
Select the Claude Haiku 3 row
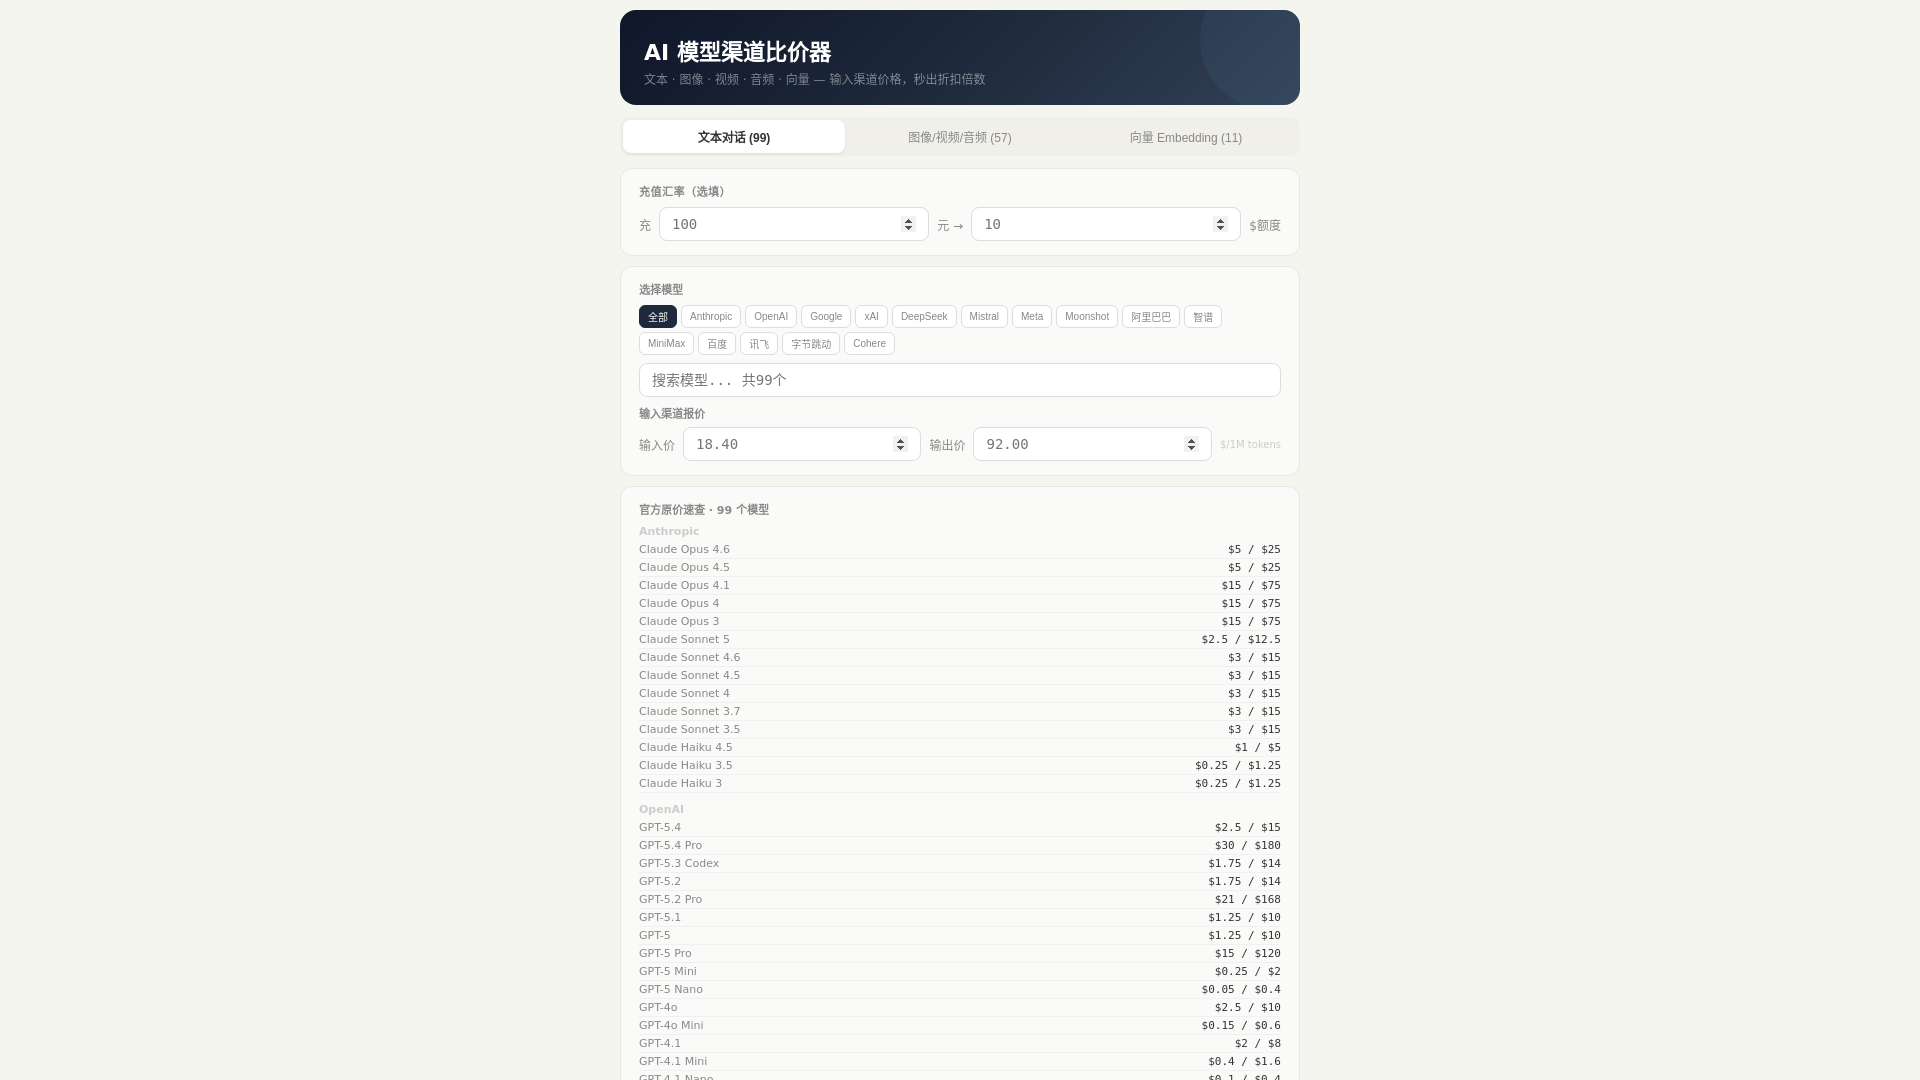click(960, 784)
